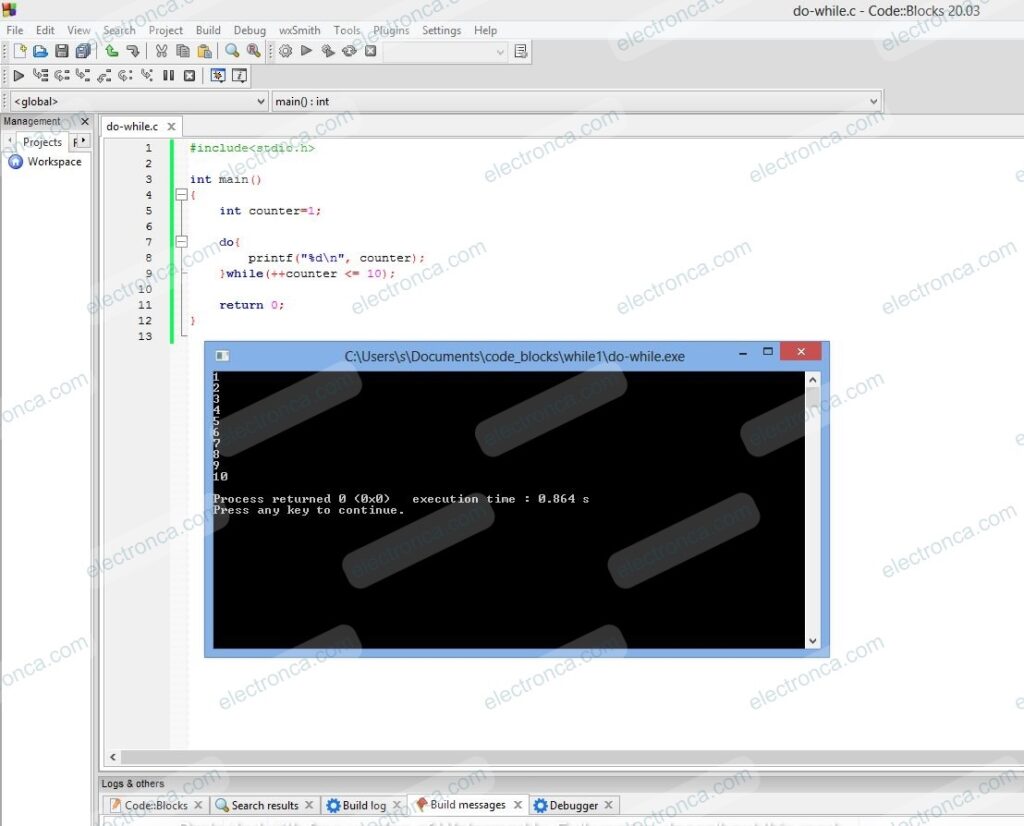
Task: Click the Cut scissors icon
Action: 160,51
